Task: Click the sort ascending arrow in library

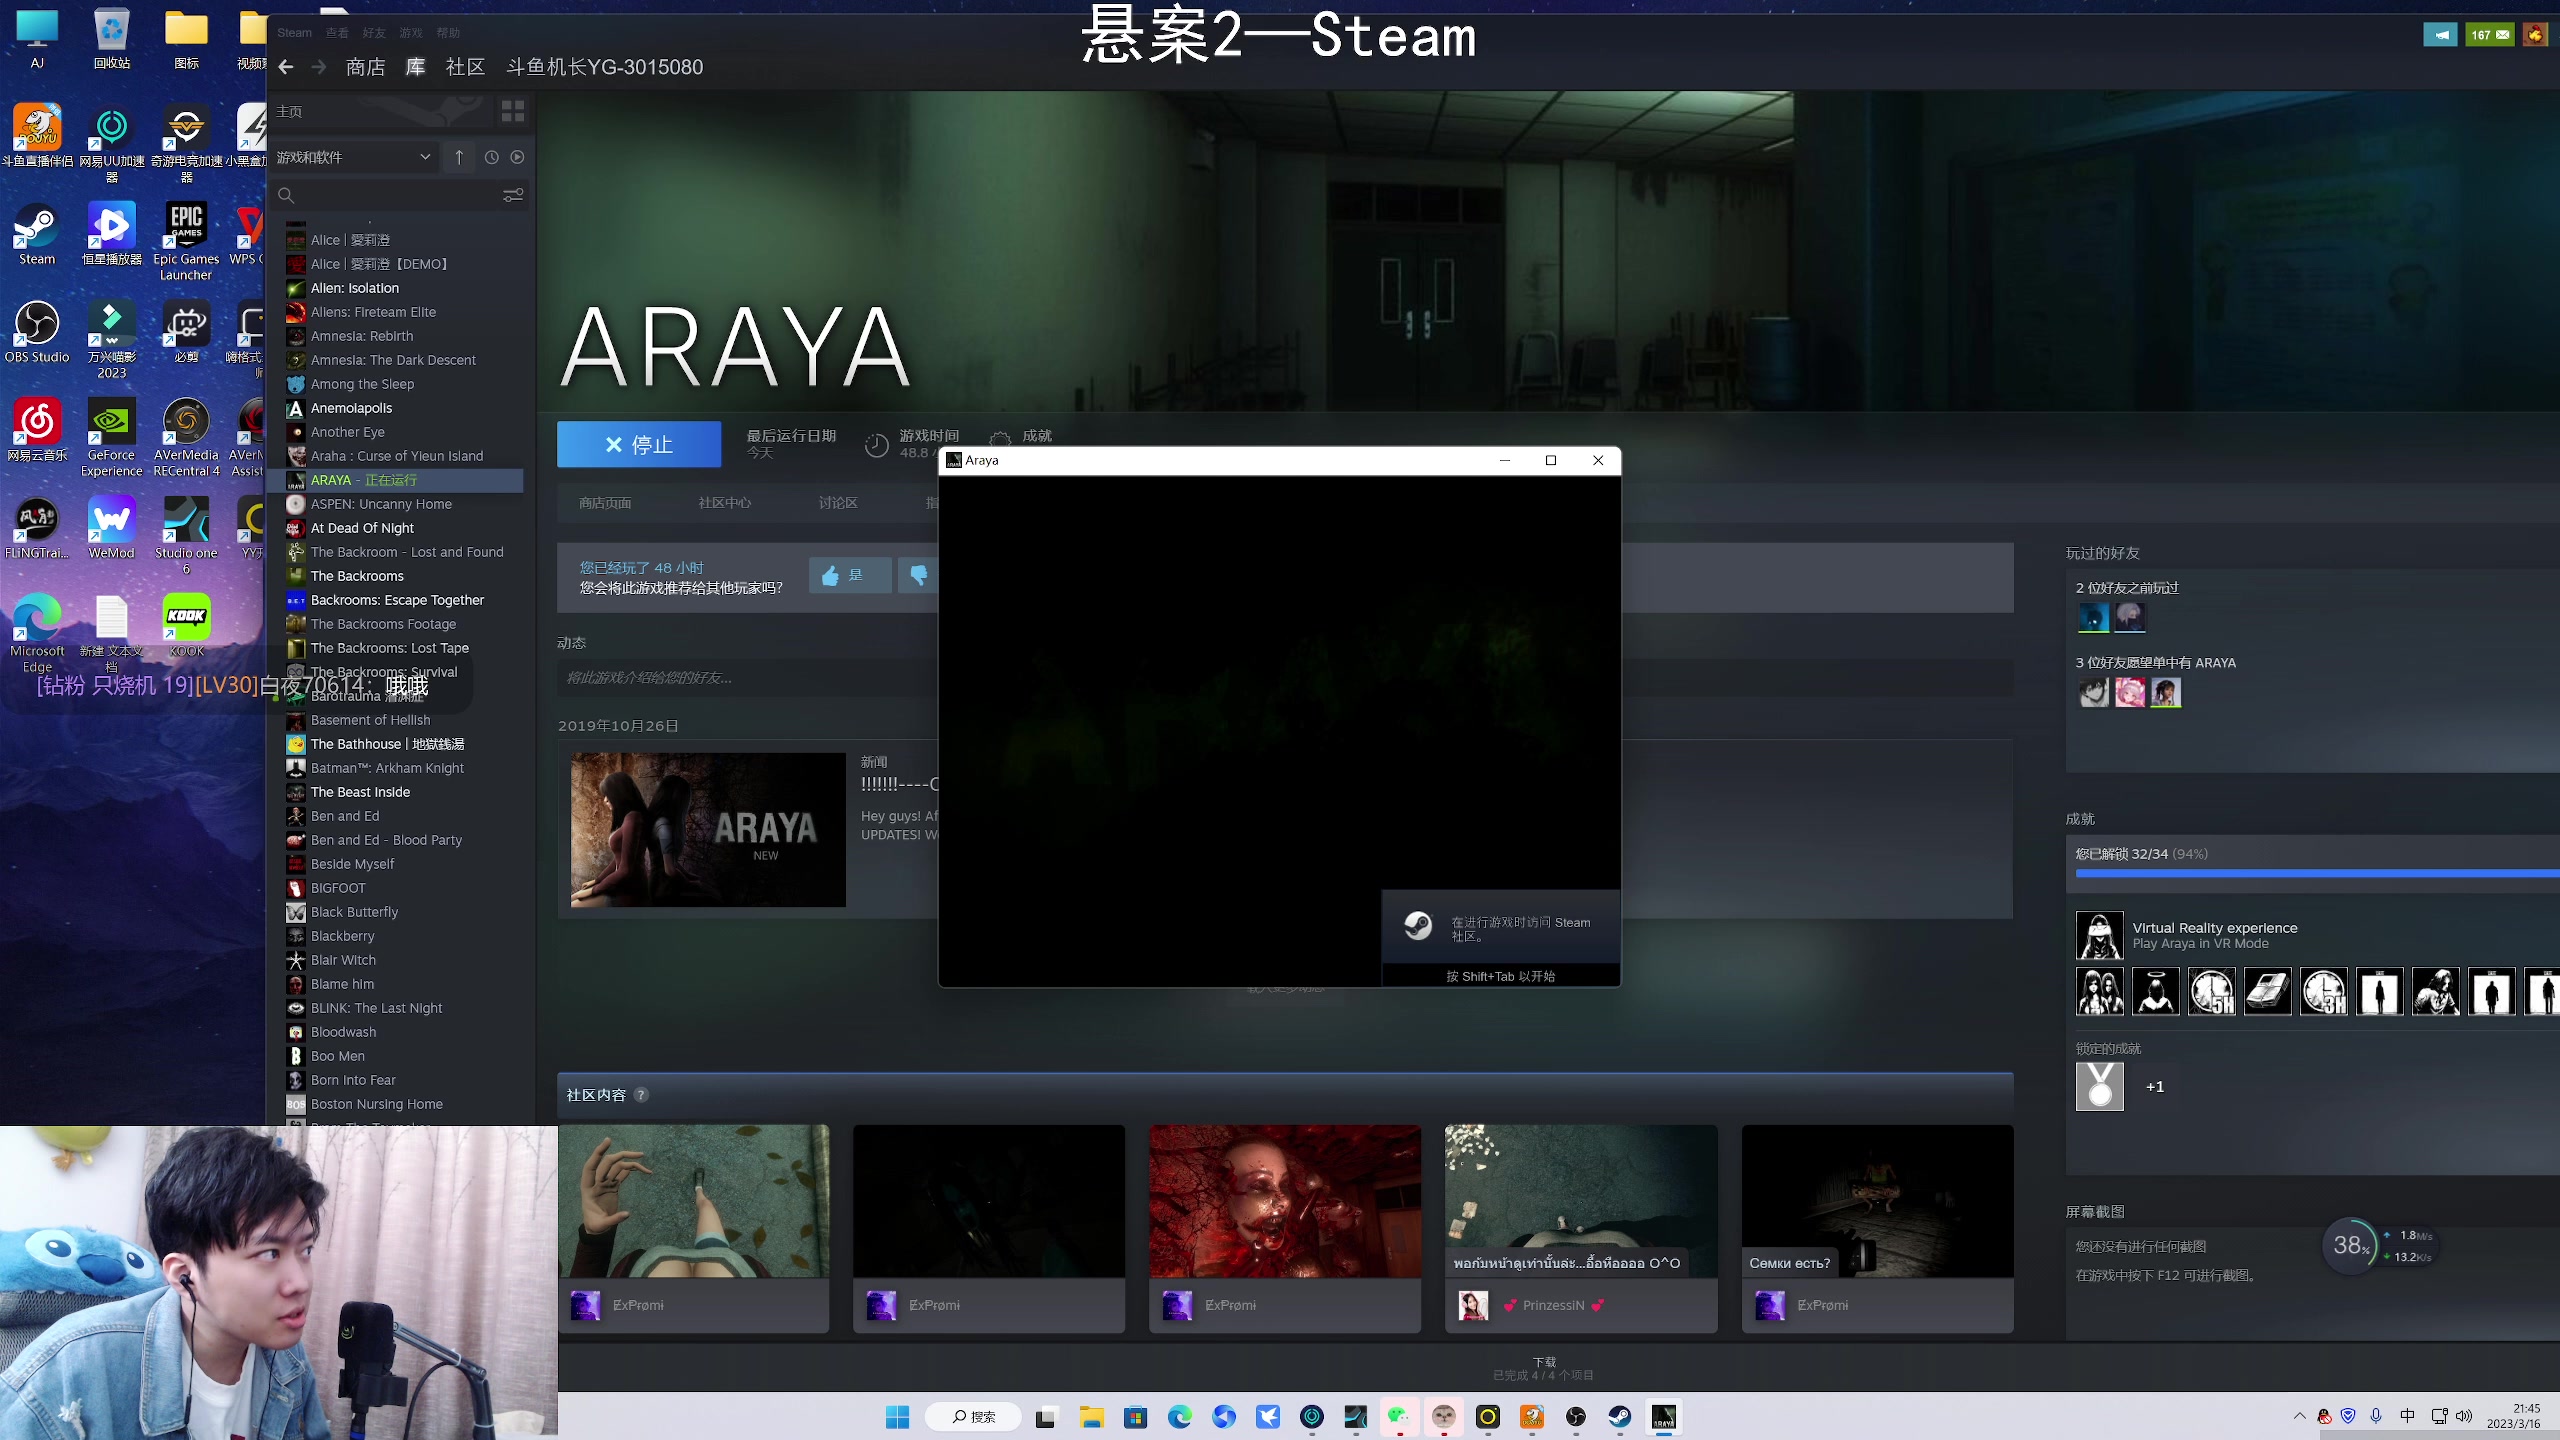Action: (459, 157)
